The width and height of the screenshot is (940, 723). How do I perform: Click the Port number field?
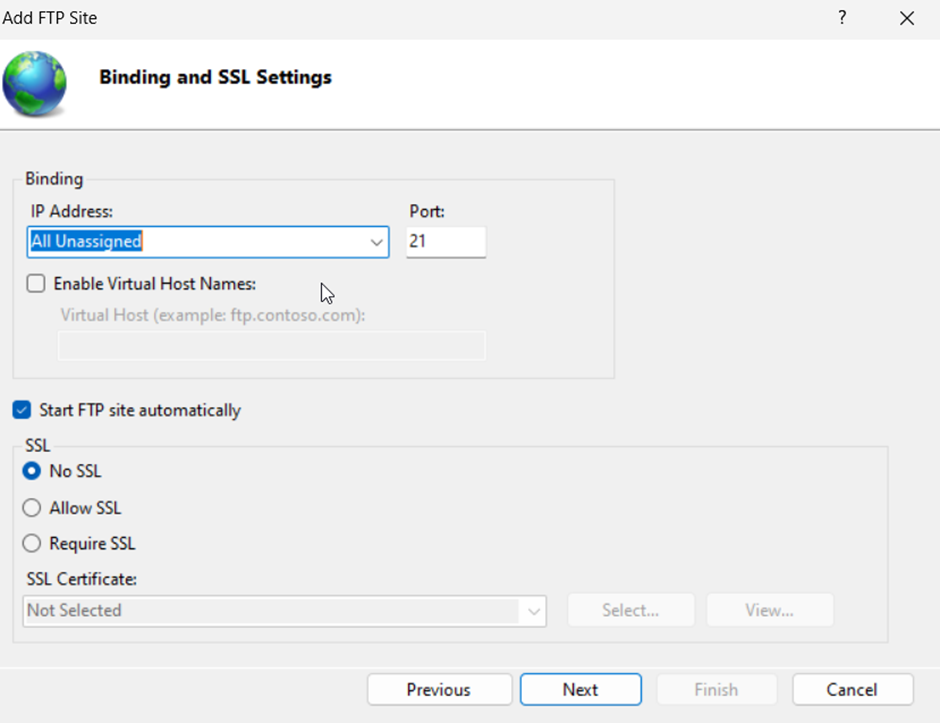tap(446, 242)
